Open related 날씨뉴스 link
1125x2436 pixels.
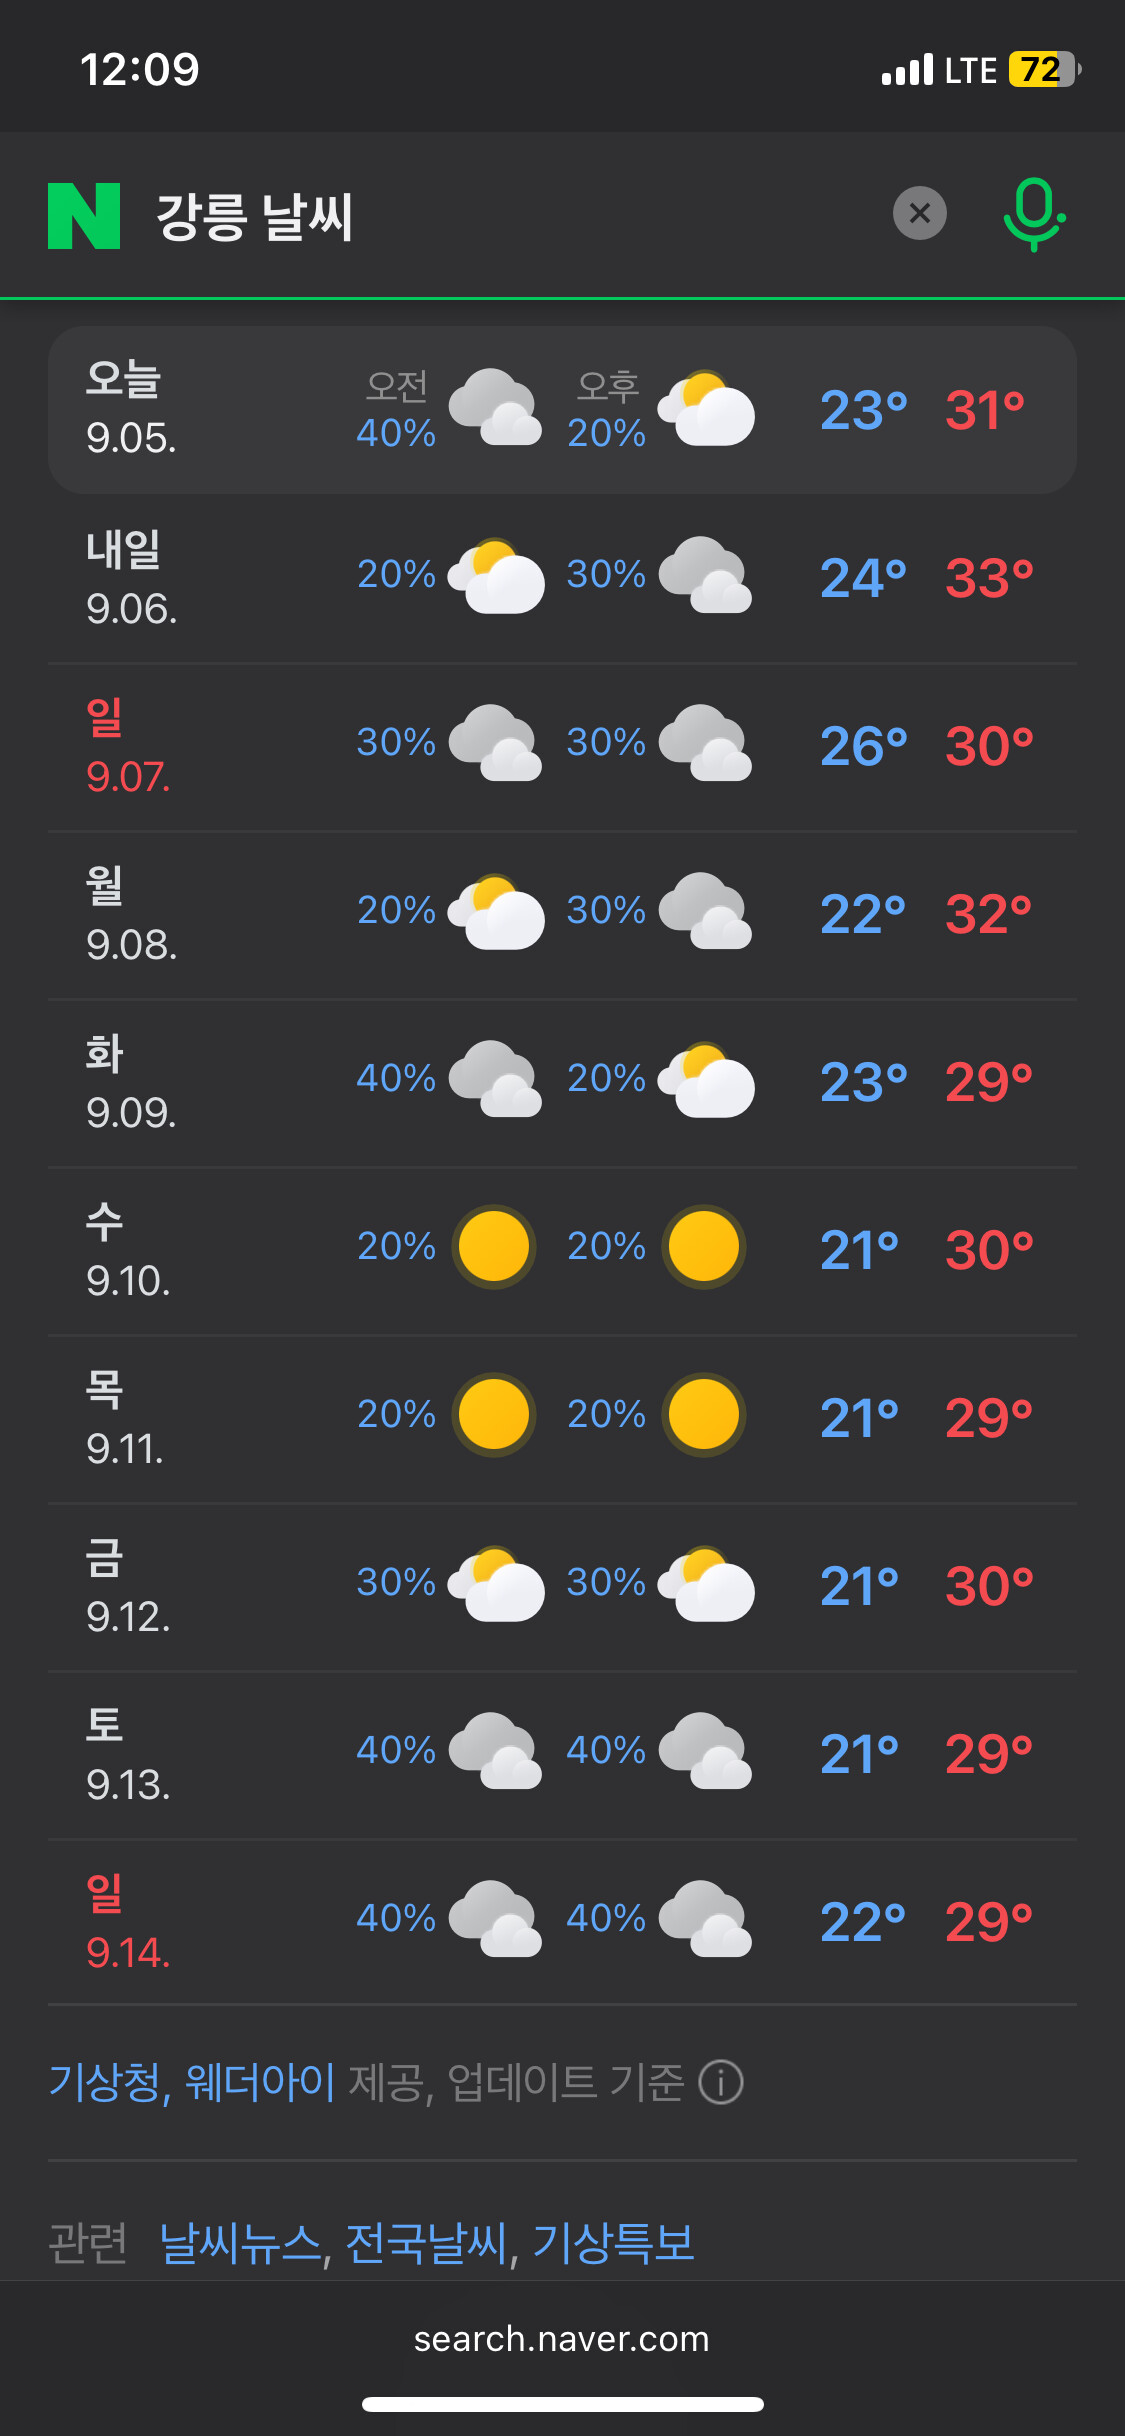point(240,2243)
